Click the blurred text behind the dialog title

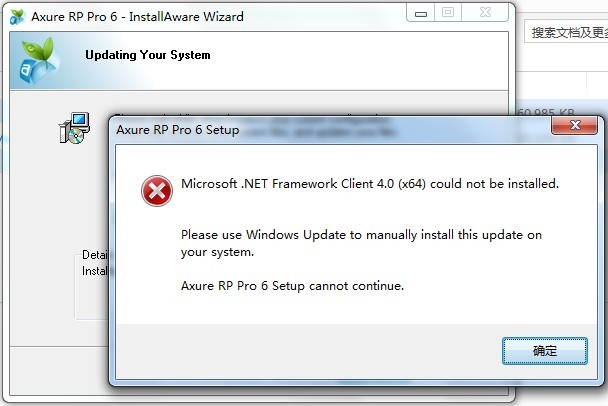tap(333, 127)
